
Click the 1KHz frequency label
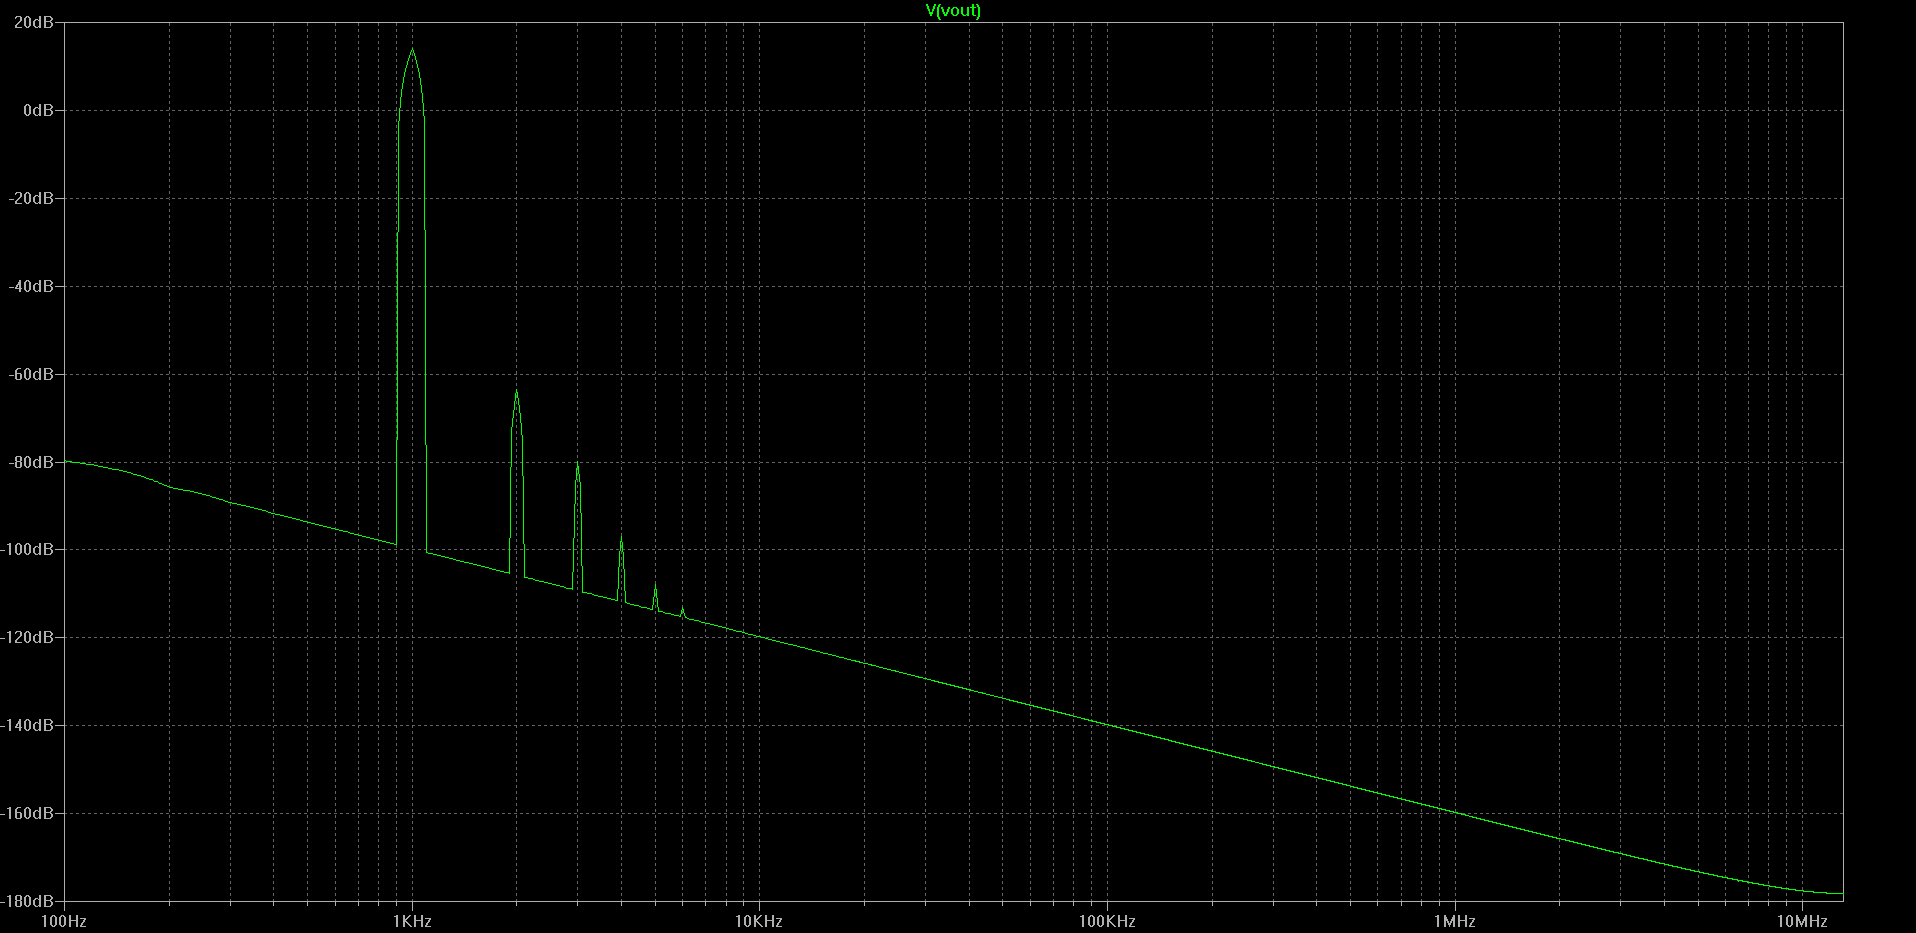412,921
